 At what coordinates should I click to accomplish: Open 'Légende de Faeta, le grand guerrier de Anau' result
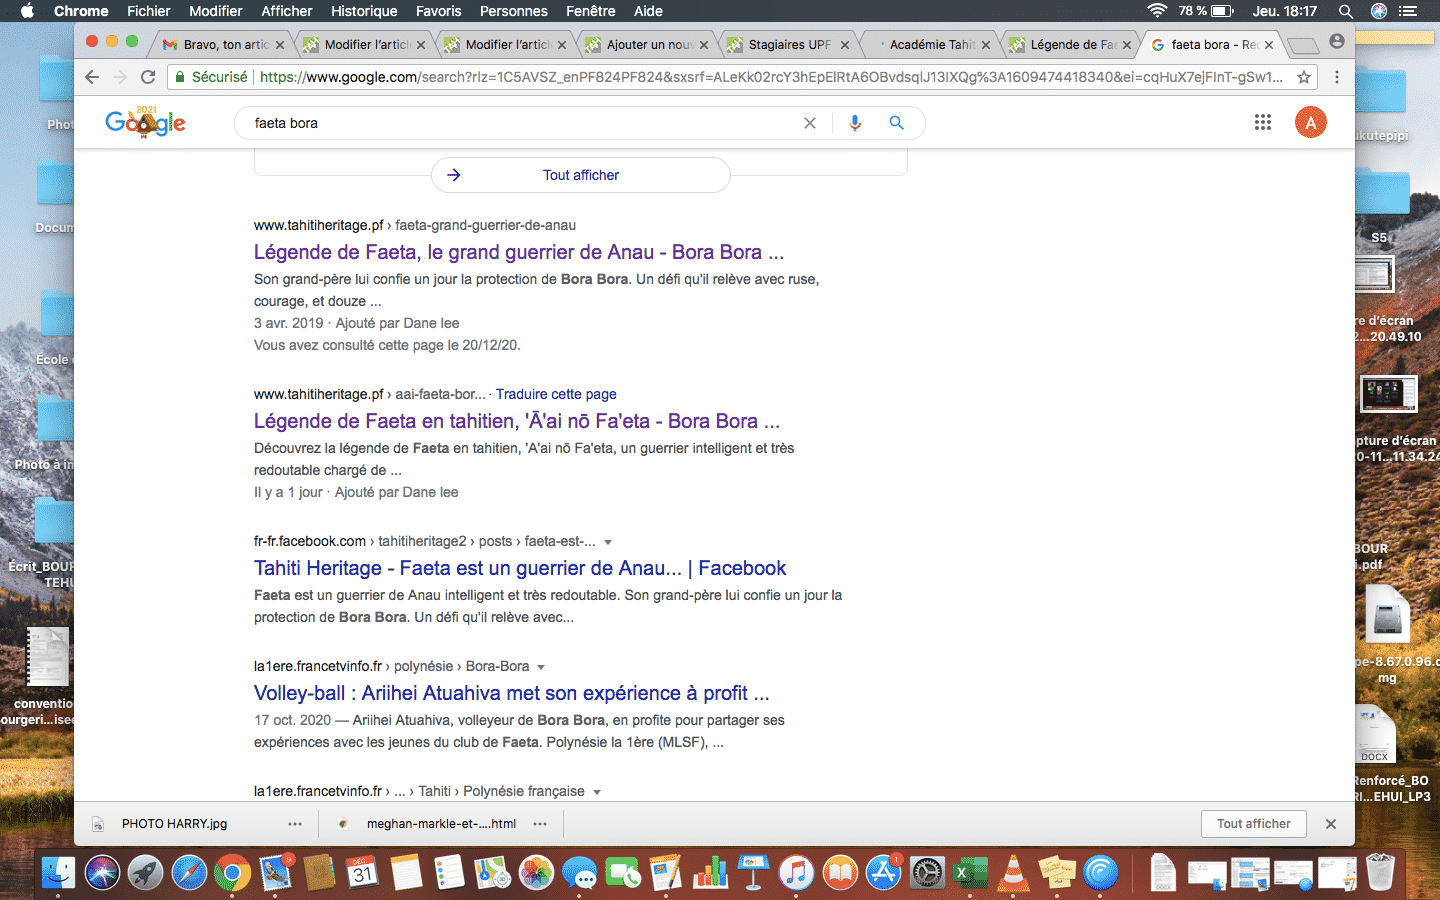click(519, 252)
